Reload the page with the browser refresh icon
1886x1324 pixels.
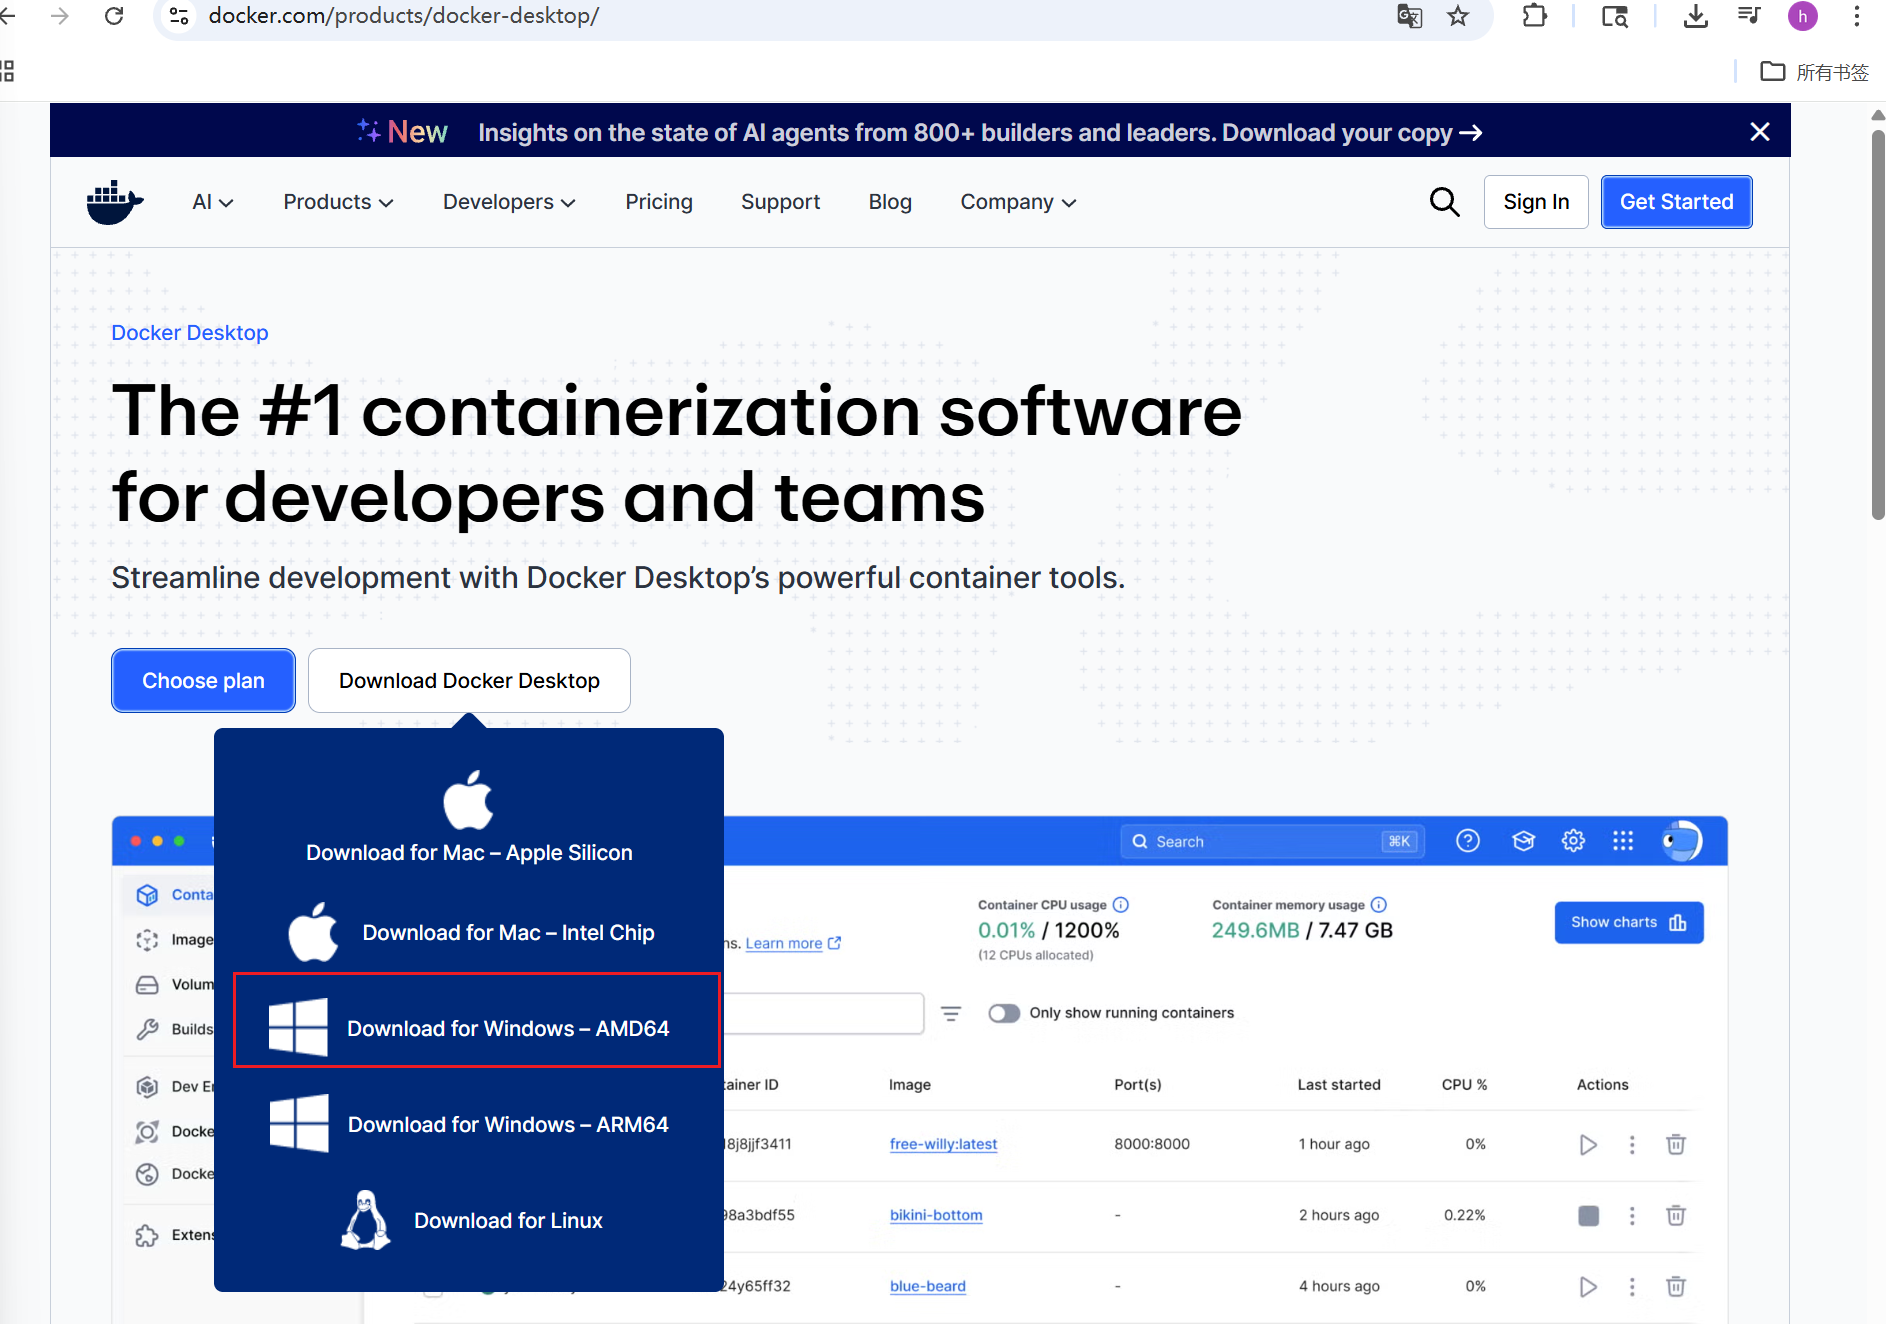pyautogui.click(x=114, y=16)
